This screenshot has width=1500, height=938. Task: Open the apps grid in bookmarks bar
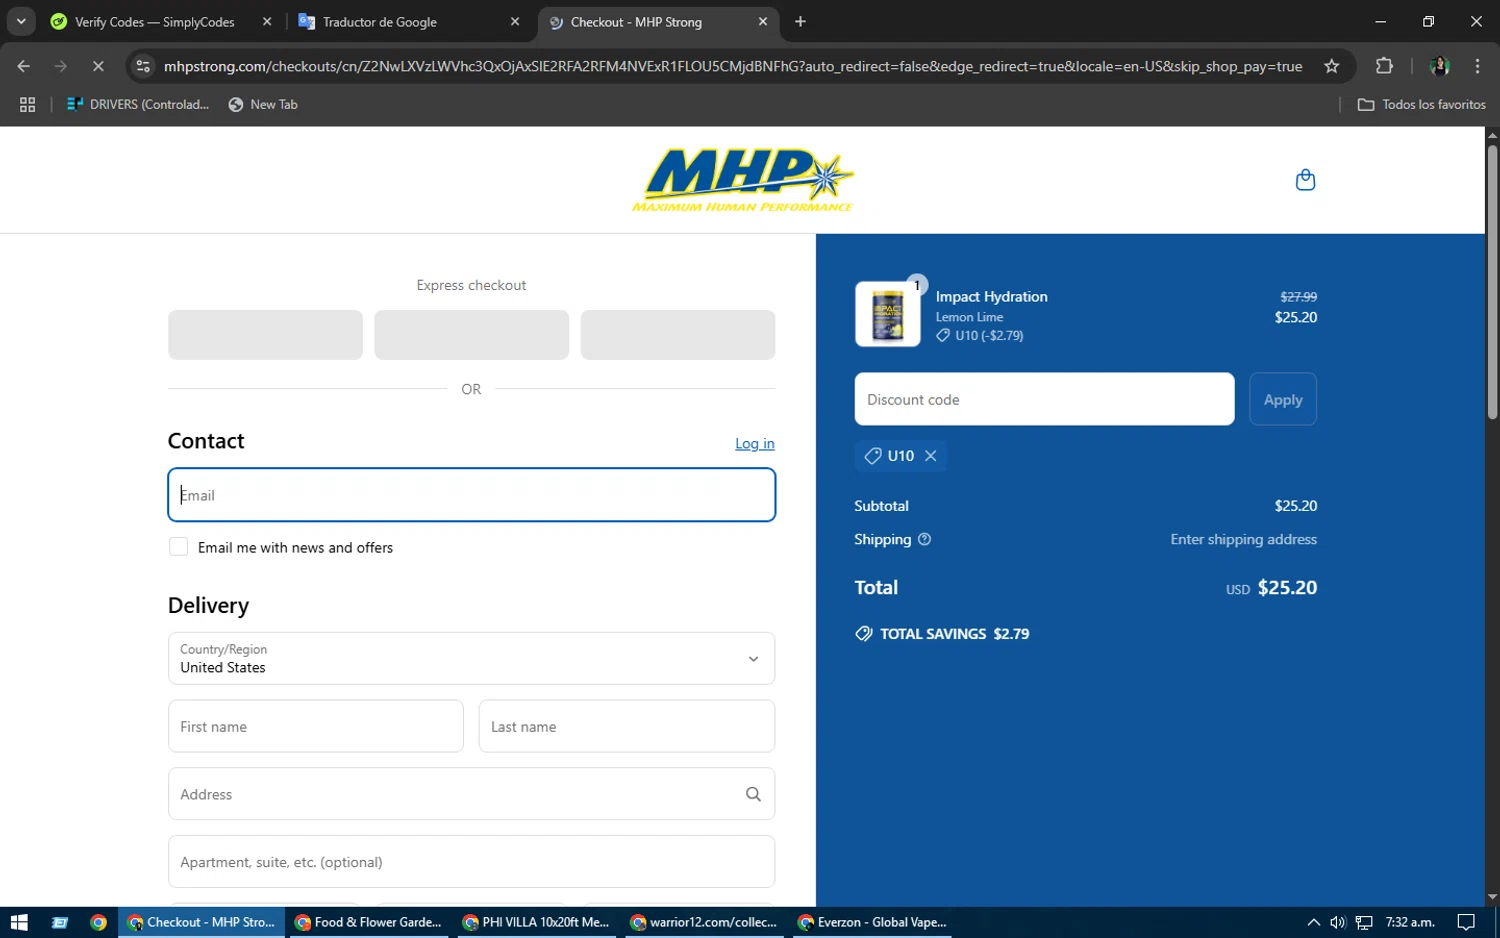[x=27, y=104]
